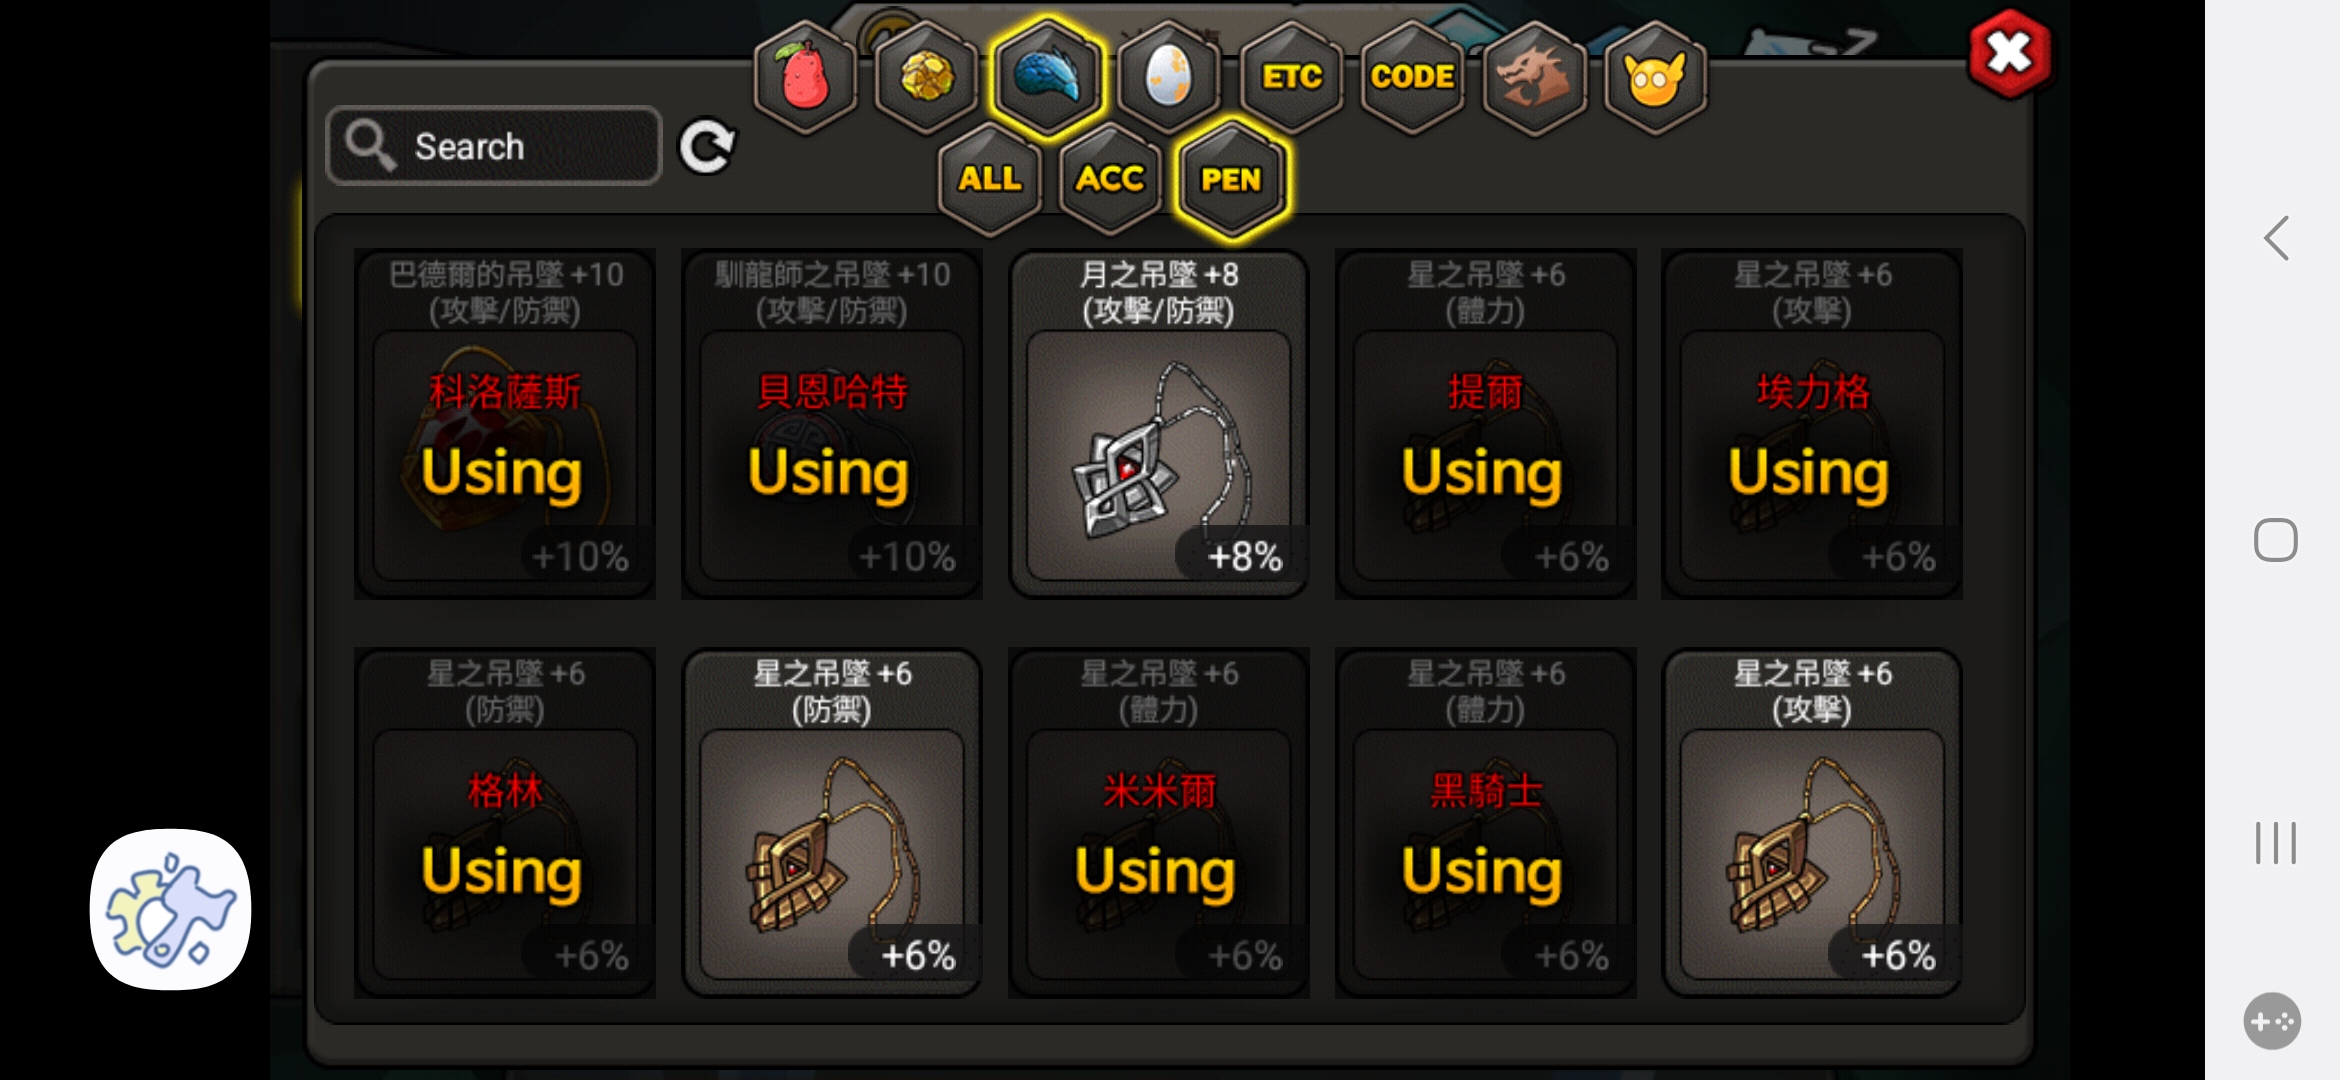Toggle the PEN pendant filter

click(1232, 179)
